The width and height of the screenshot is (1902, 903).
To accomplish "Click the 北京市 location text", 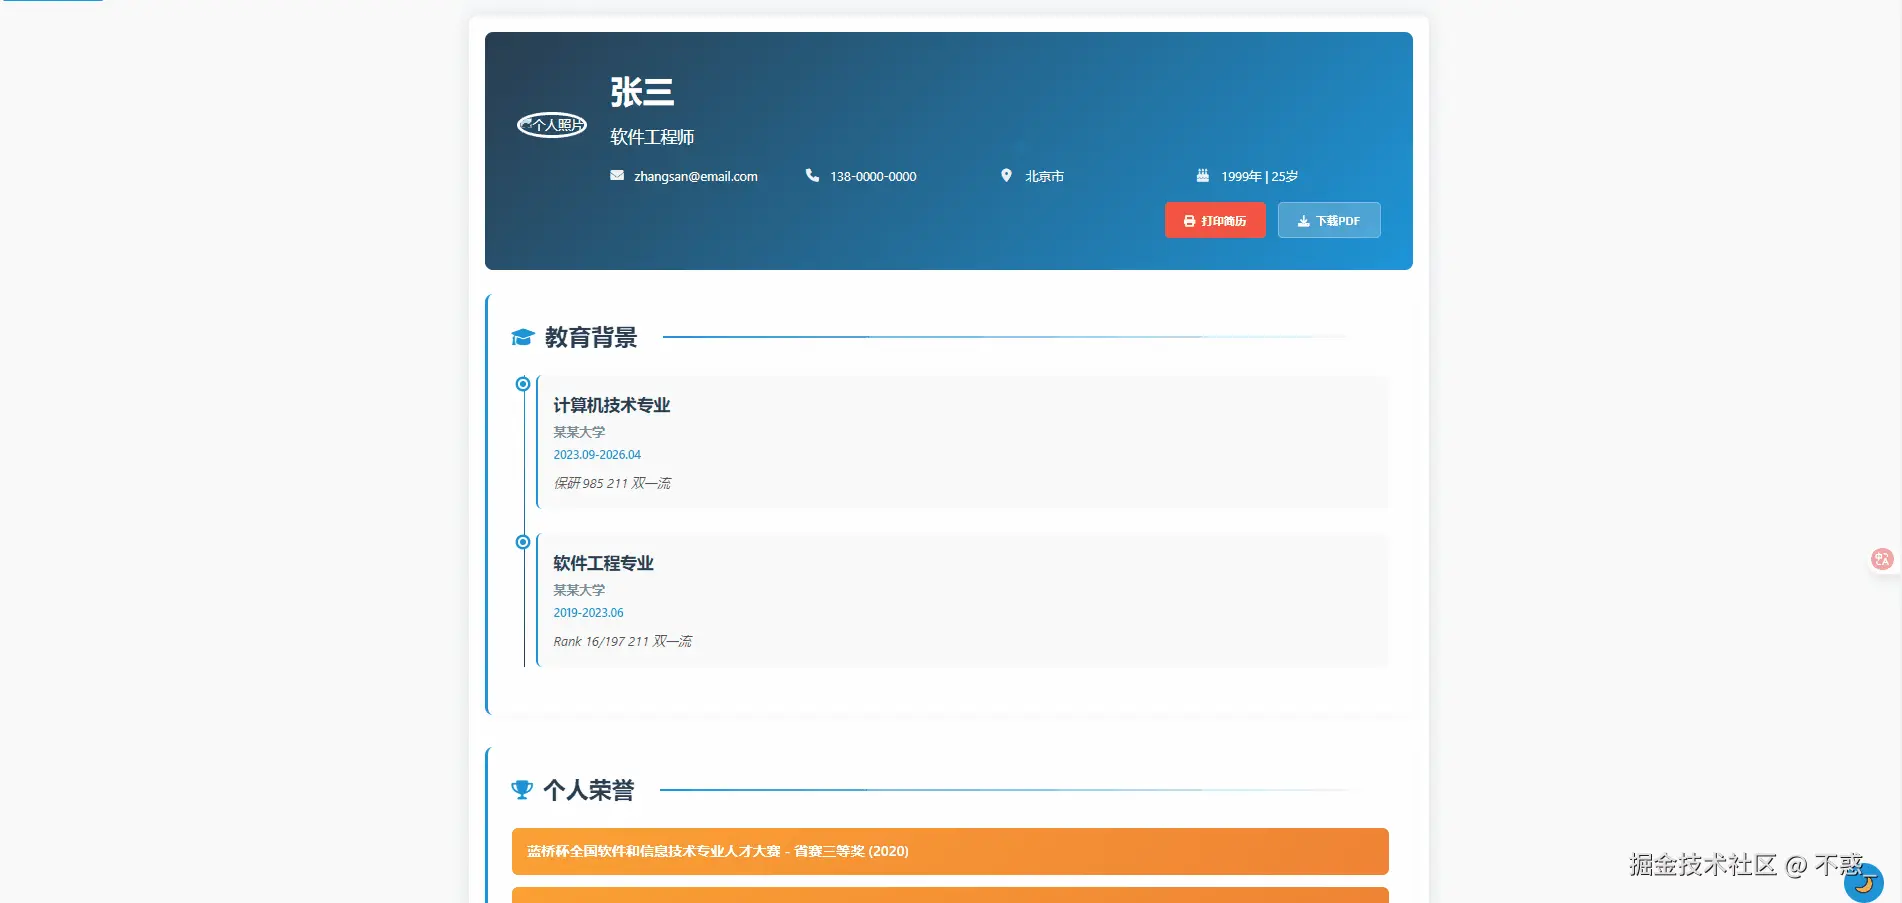I will [x=1044, y=176].
